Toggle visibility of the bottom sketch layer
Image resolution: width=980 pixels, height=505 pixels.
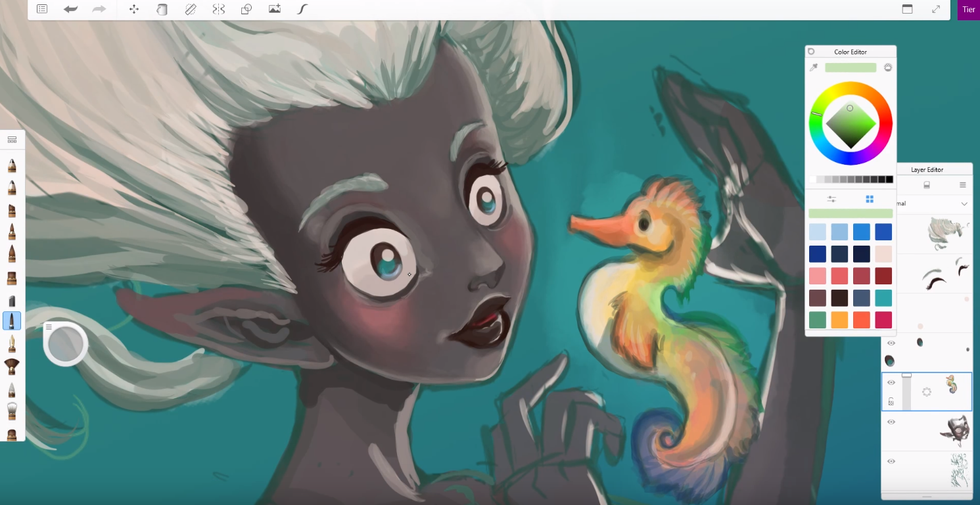891,461
